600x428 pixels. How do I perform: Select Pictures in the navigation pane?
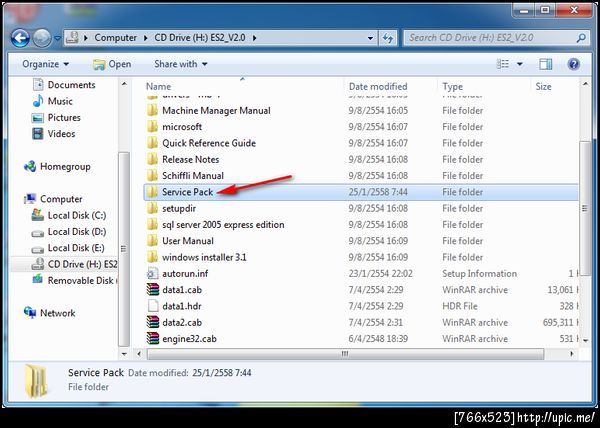tap(64, 117)
